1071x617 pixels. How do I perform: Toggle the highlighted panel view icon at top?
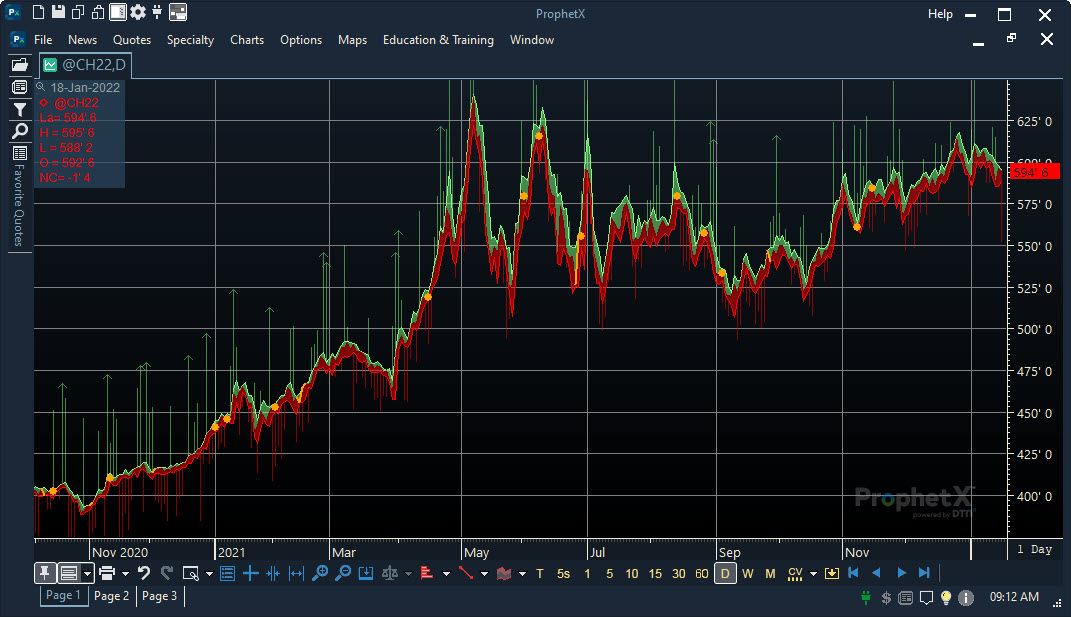(x=118, y=12)
